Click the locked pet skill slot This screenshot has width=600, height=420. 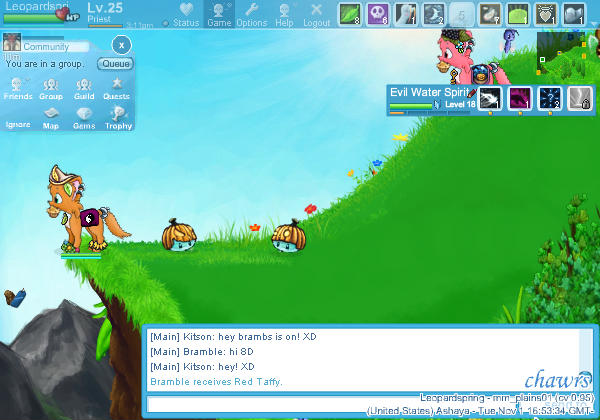[x=580, y=98]
